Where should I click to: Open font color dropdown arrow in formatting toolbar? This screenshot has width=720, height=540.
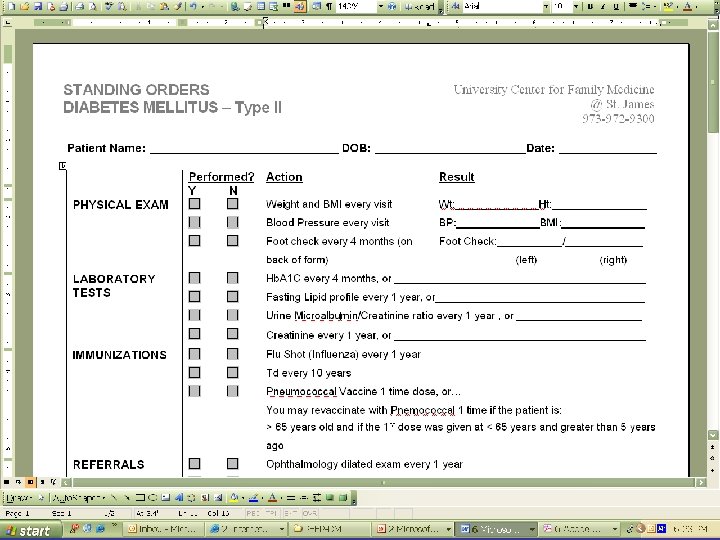click(x=696, y=6)
